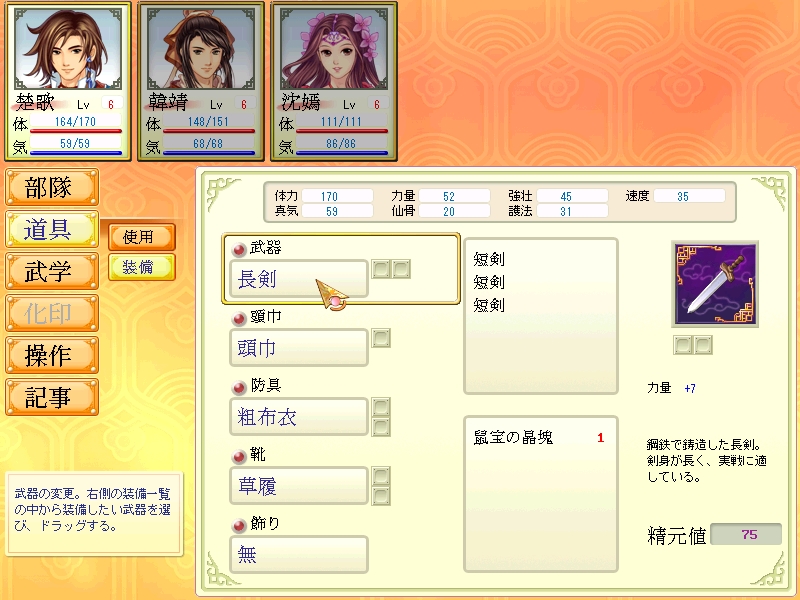
Task: Click the red orb beside 靴
Action: coord(239,457)
